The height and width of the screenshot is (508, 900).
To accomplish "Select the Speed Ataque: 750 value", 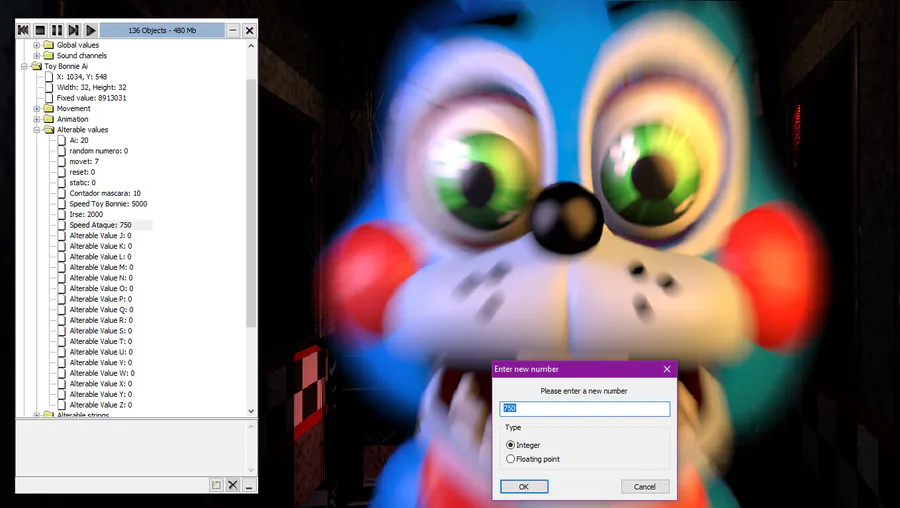I will pyautogui.click(x=100, y=225).
